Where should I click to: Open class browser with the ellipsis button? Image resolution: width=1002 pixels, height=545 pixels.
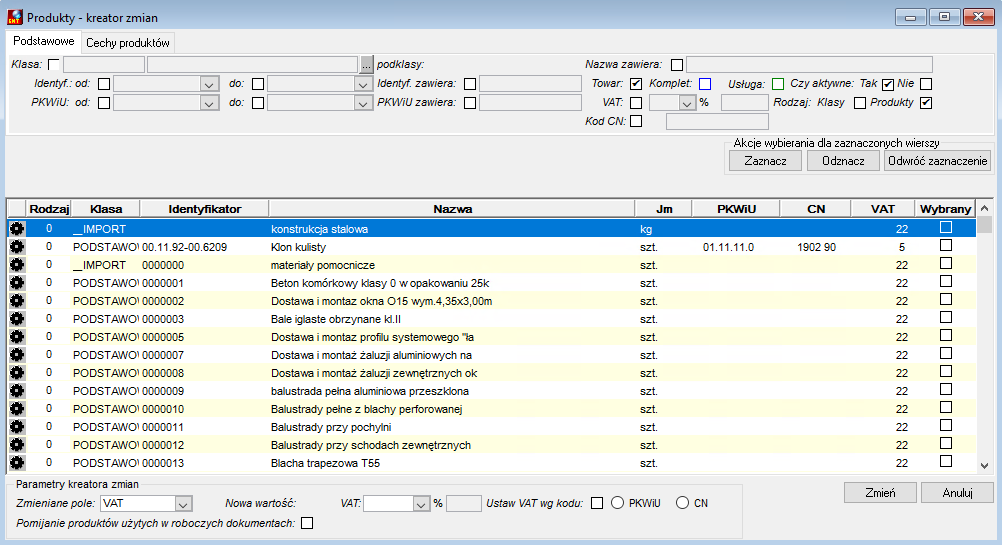pyautogui.click(x=366, y=65)
